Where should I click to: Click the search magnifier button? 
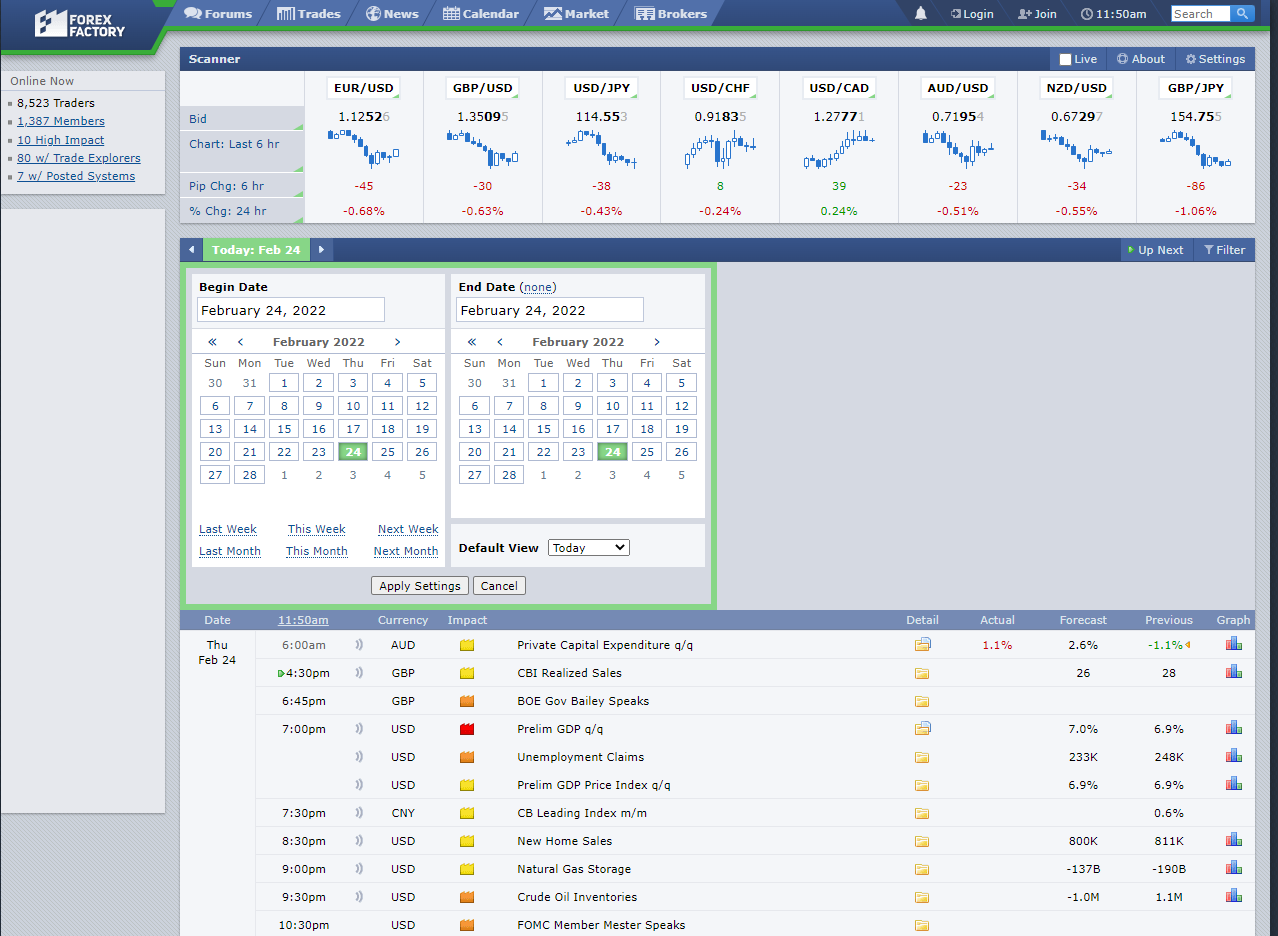tap(1242, 14)
